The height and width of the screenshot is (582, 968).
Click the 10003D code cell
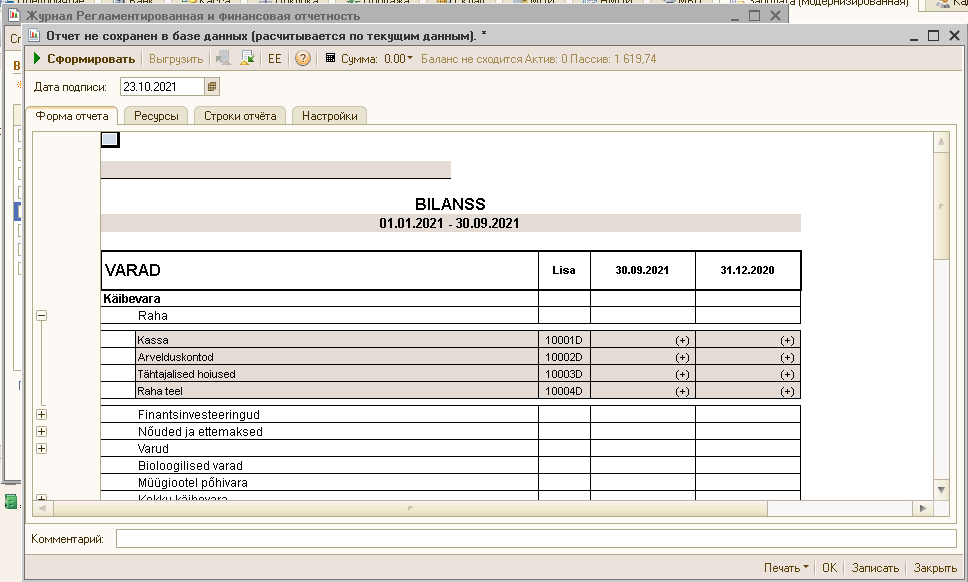[x=564, y=374]
